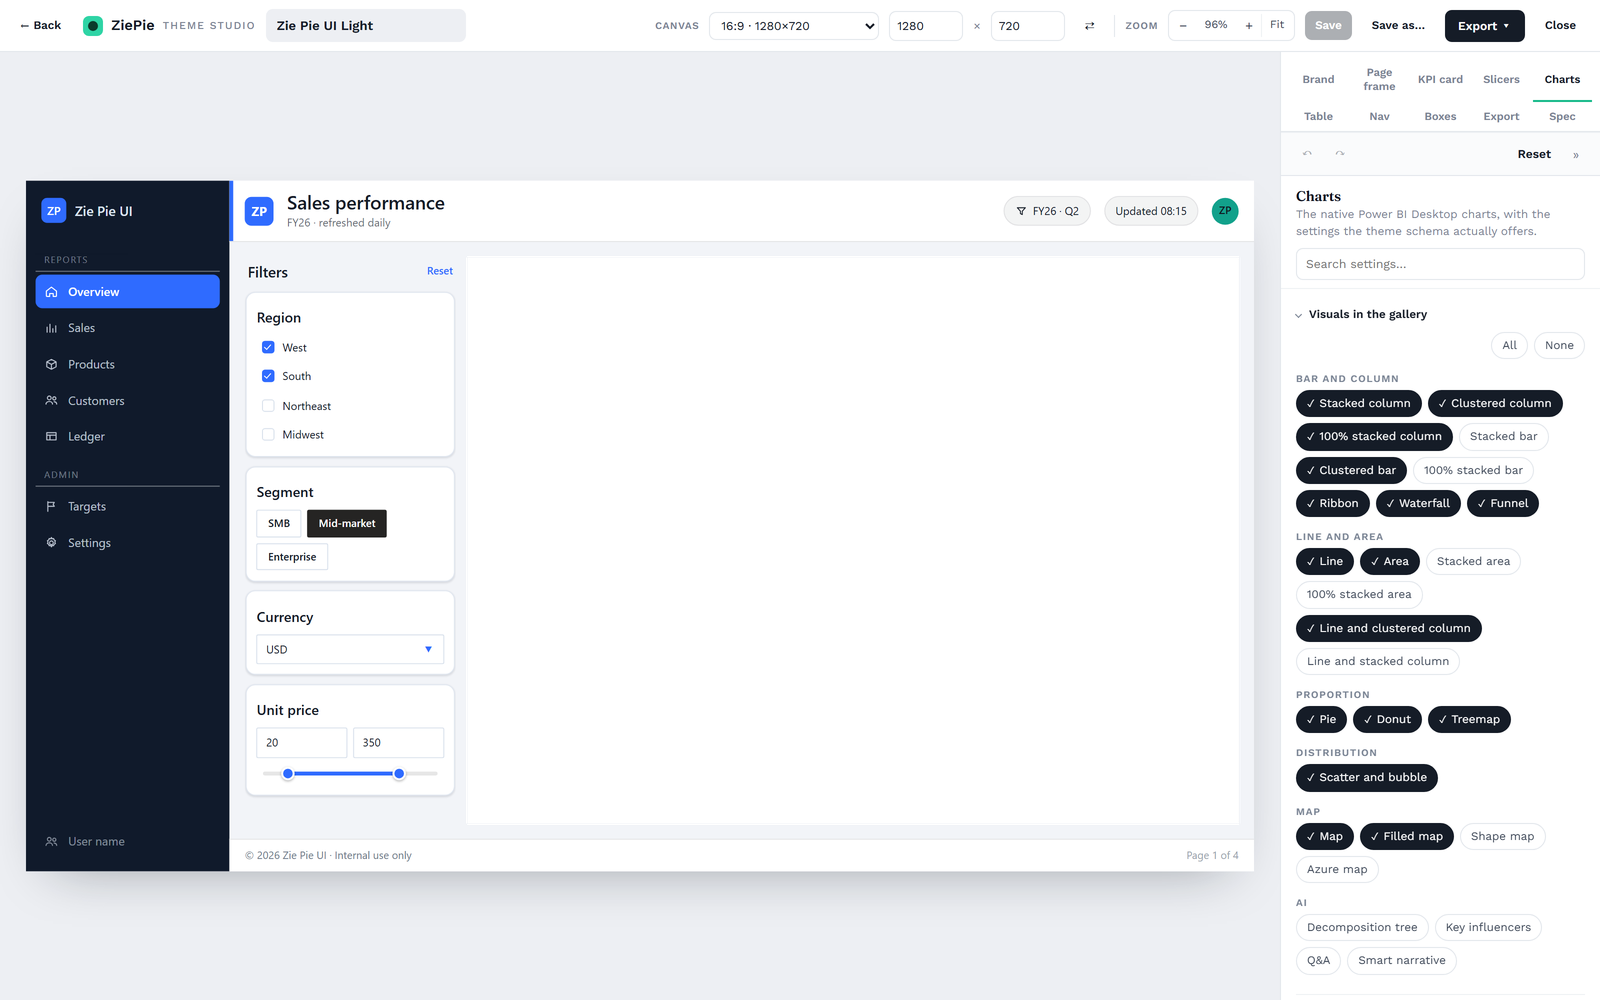Toggle the Stacked bar visual chip
Screen dimensions: 1600x1000
click(1503, 436)
